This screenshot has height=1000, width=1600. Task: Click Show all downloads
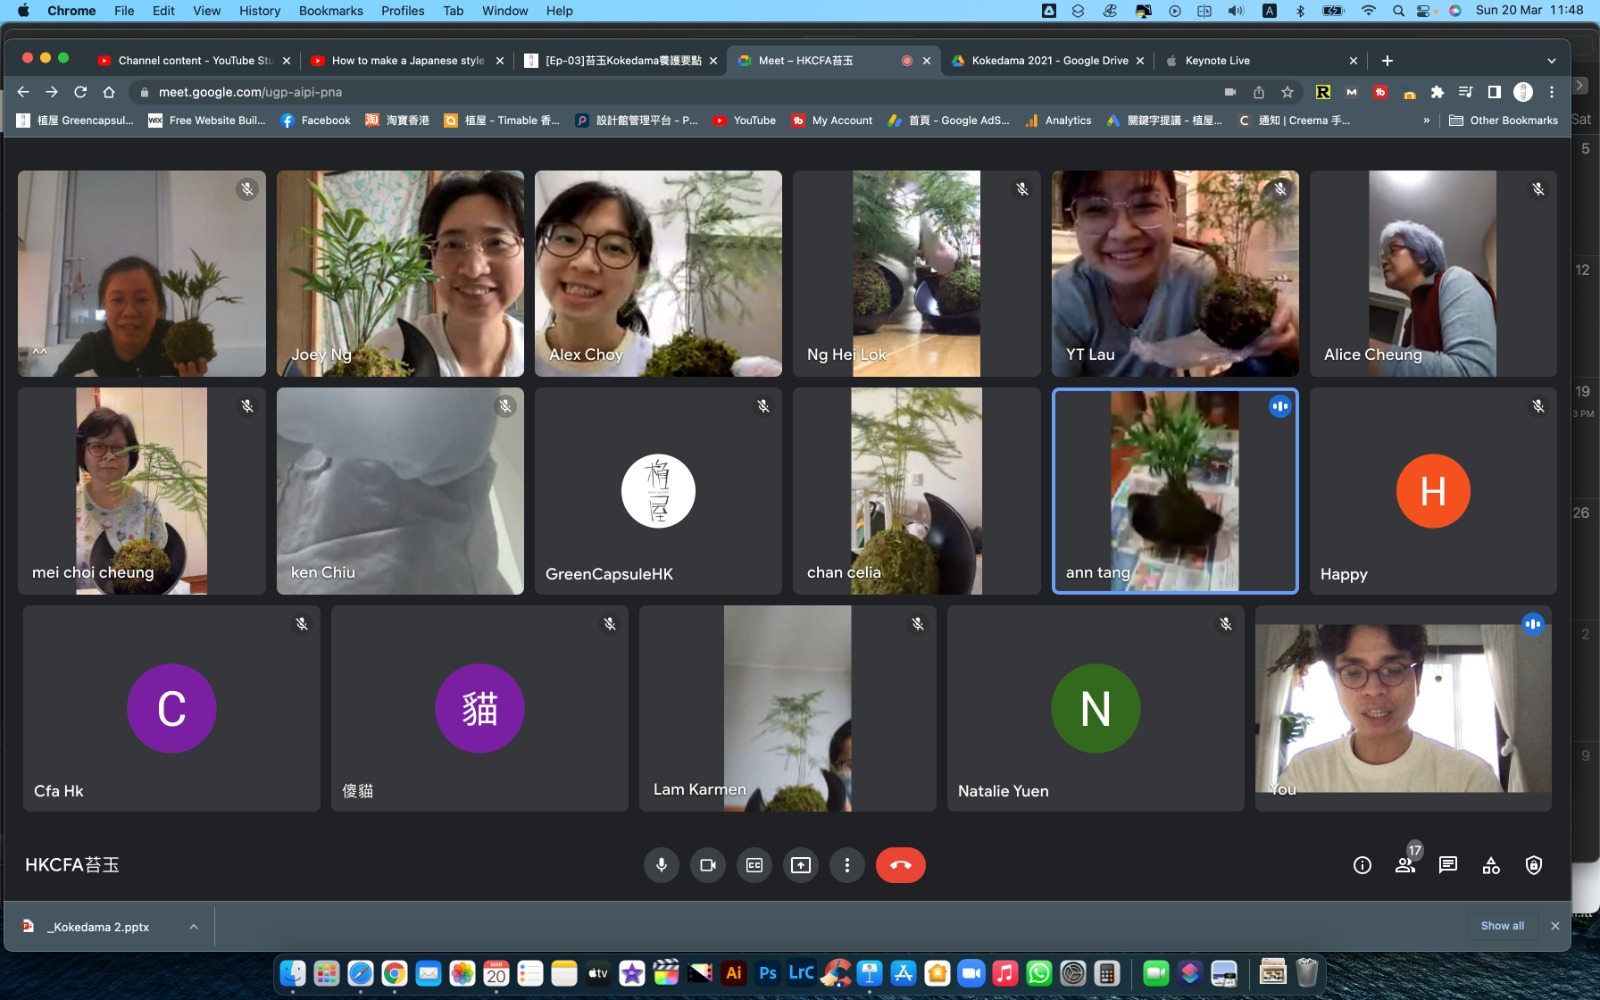click(x=1502, y=926)
